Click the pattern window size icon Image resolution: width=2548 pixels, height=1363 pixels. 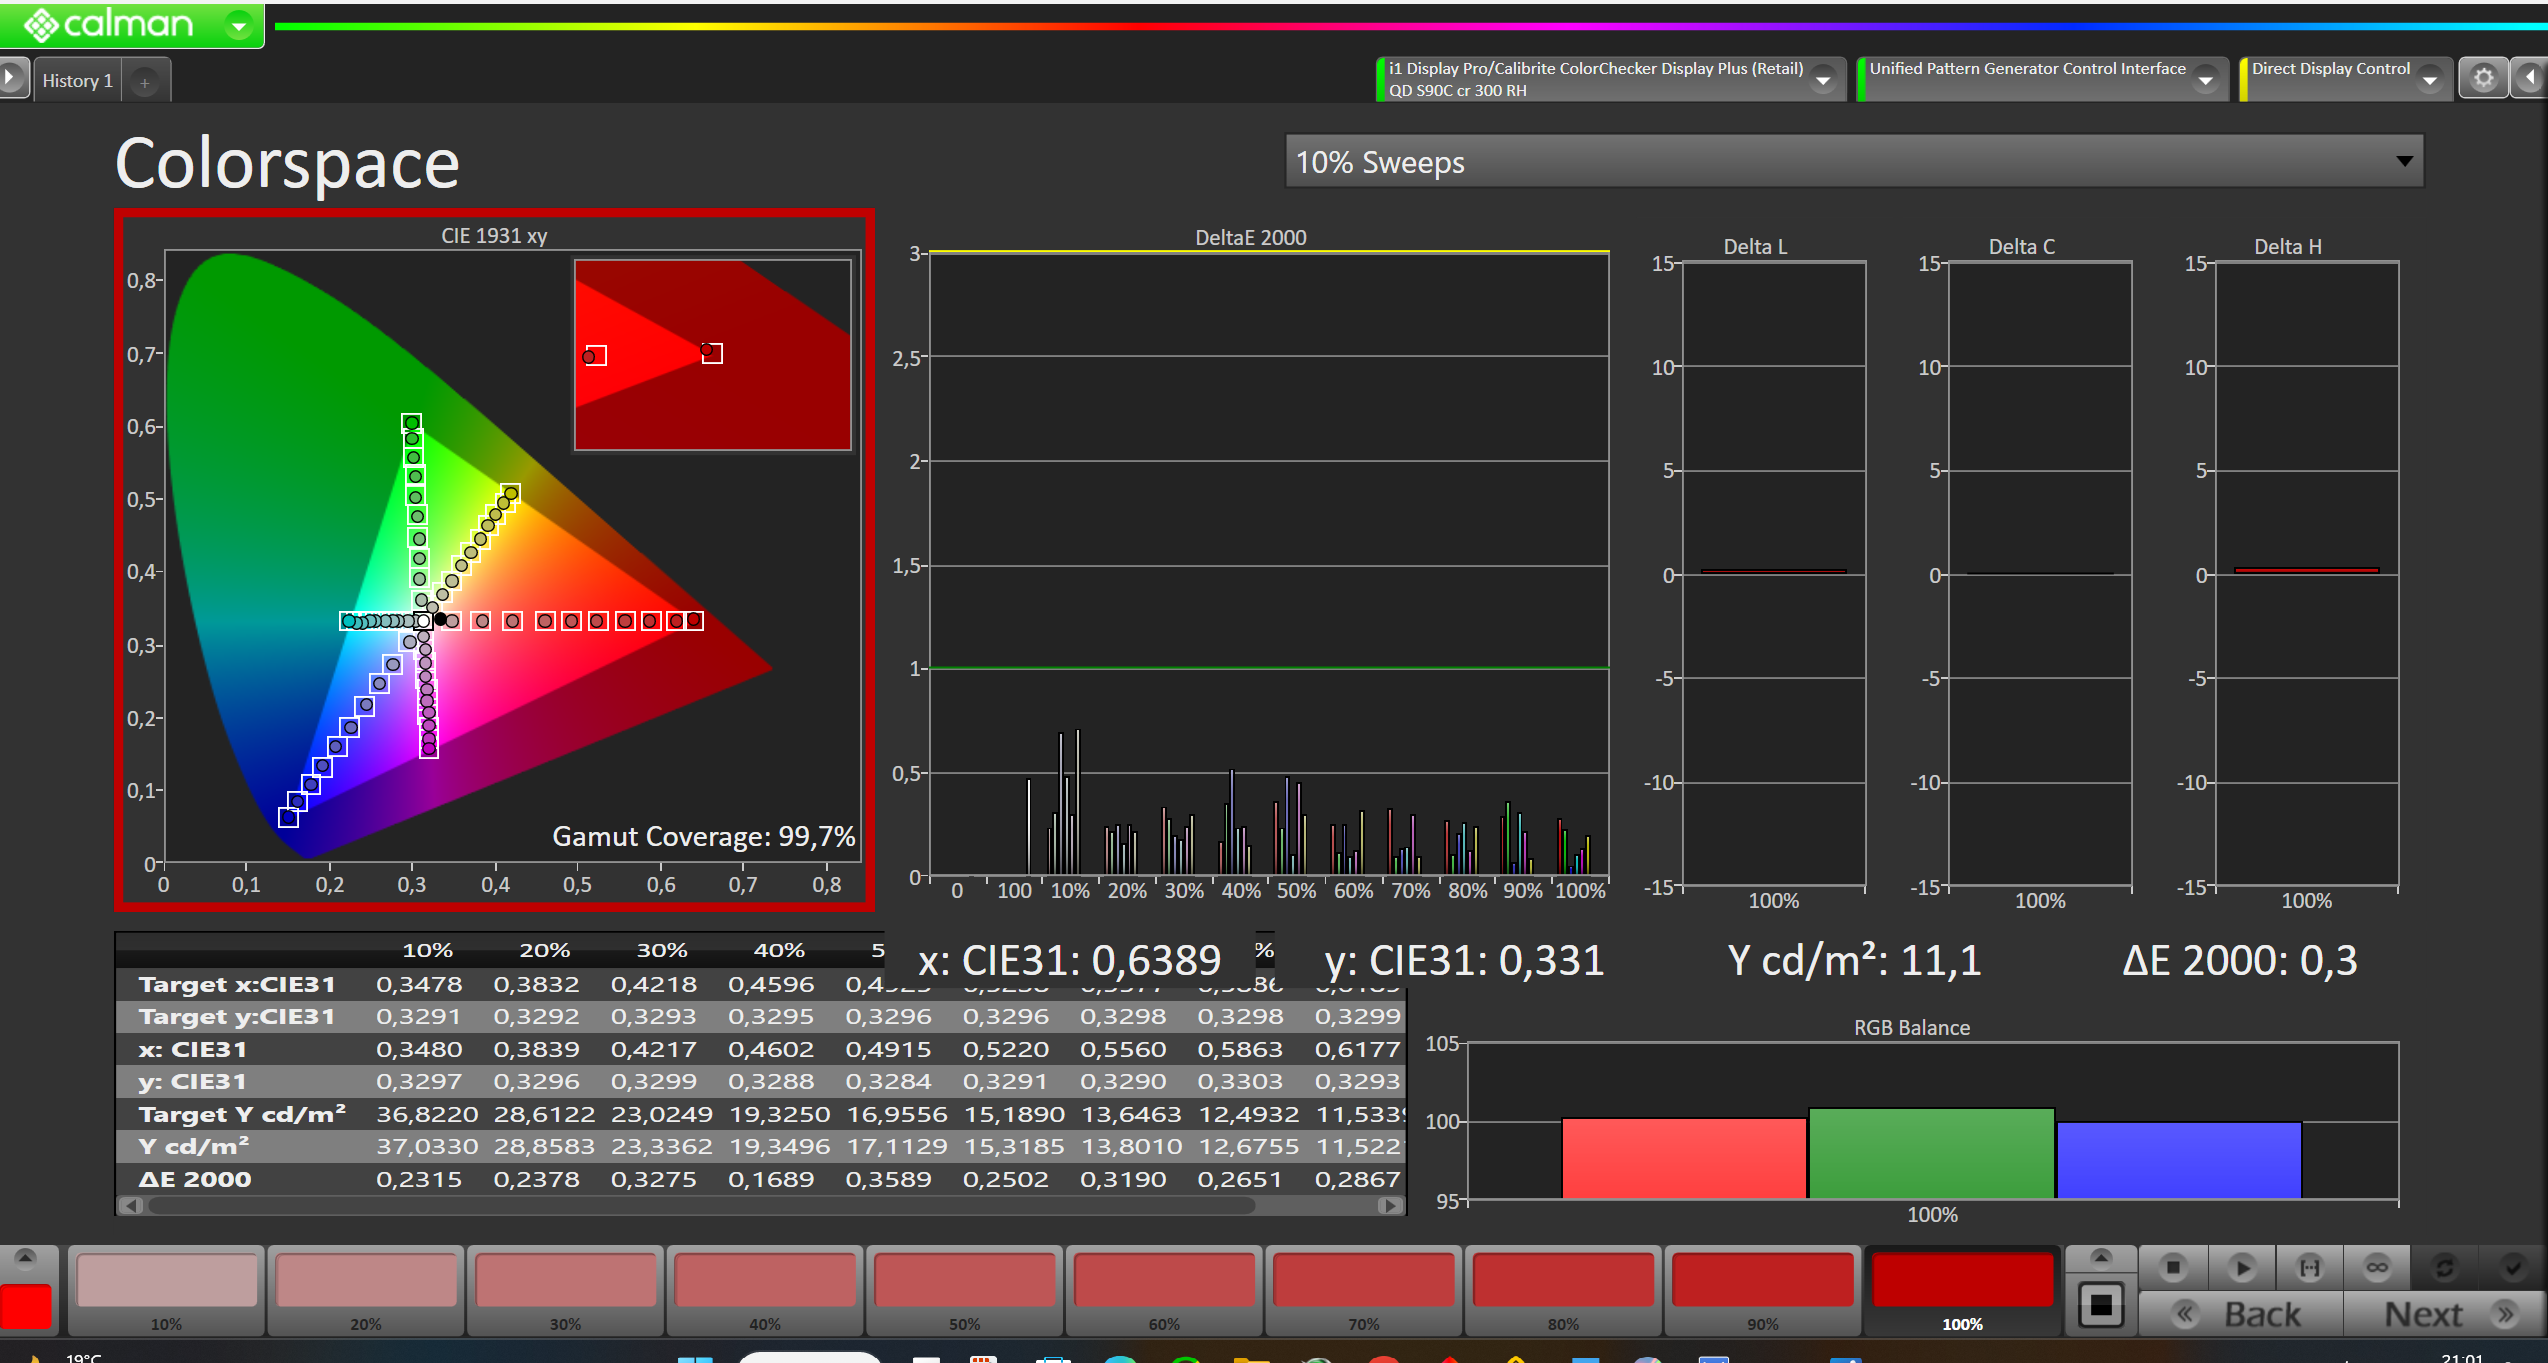pos(2101,1305)
